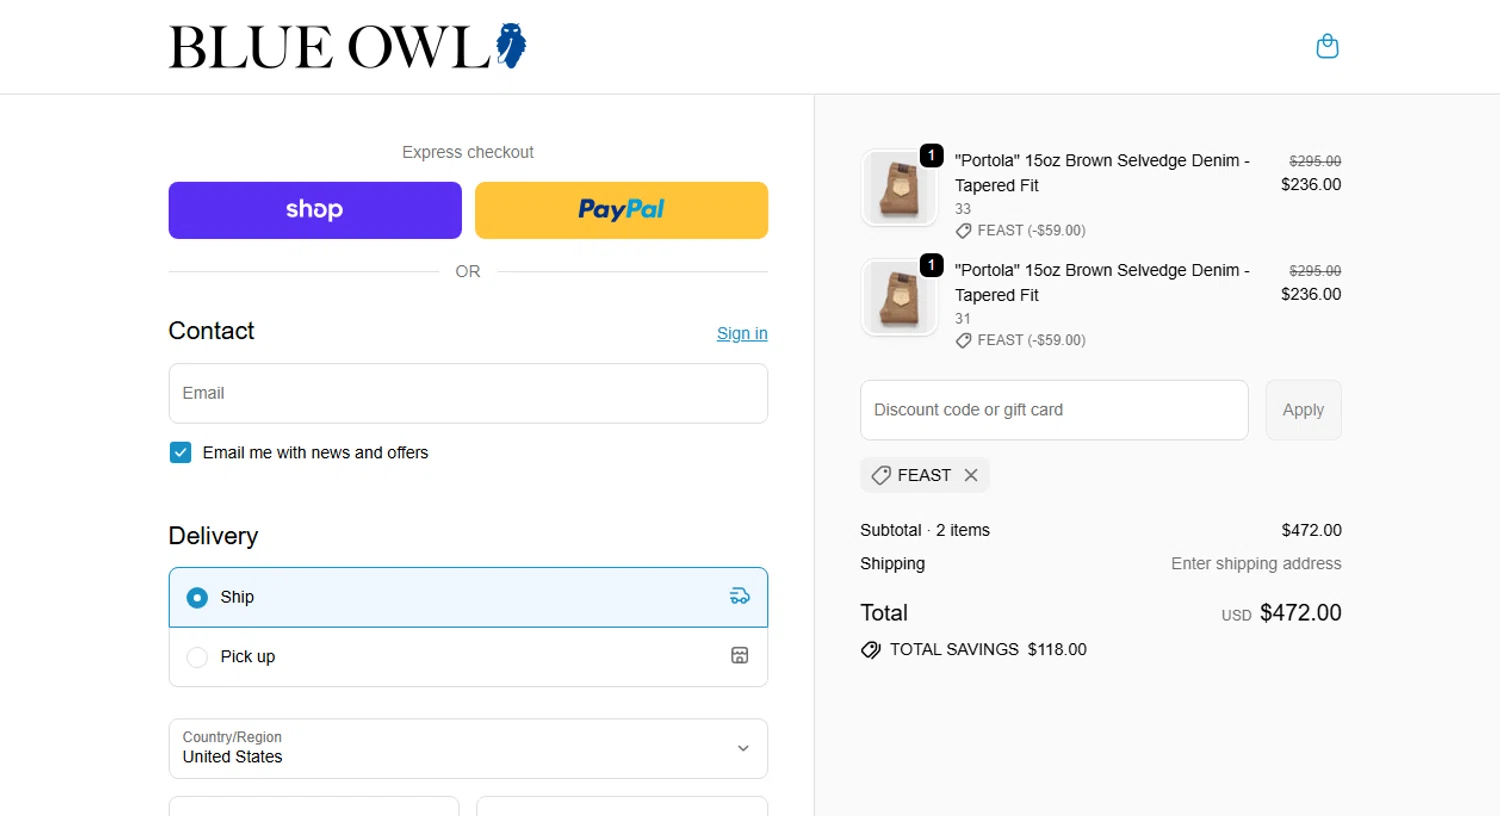Click the Apply discount button
The image size is (1500, 816).
coord(1303,410)
